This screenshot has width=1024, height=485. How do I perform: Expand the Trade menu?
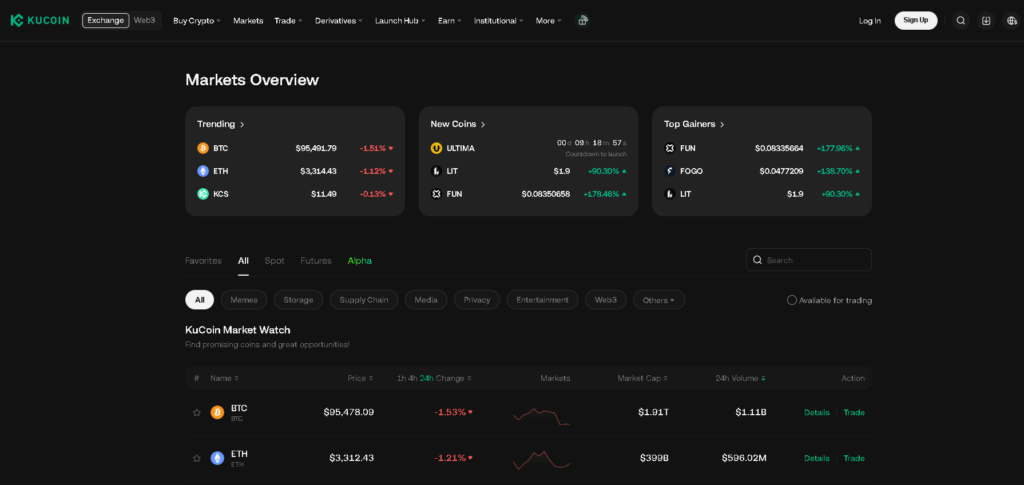click(288, 21)
